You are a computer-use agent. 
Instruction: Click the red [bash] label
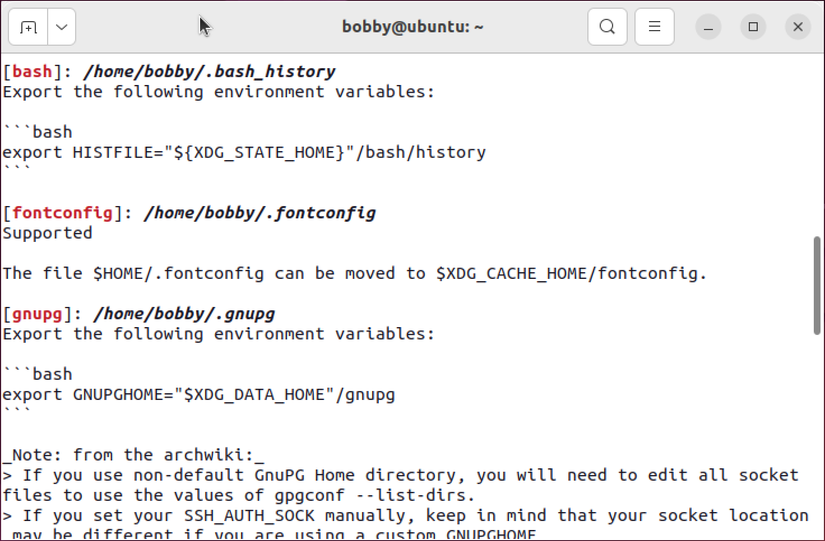[x=30, y=71]
